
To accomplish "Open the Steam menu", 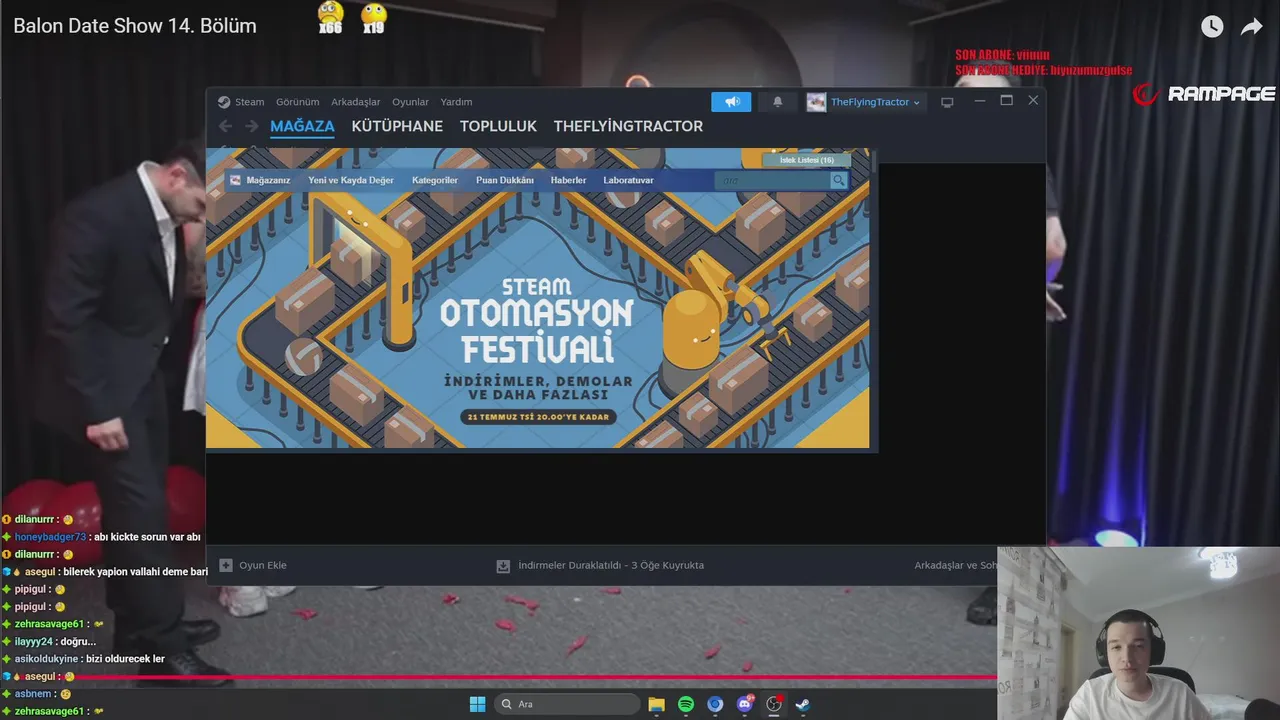I will click(250, 102).
